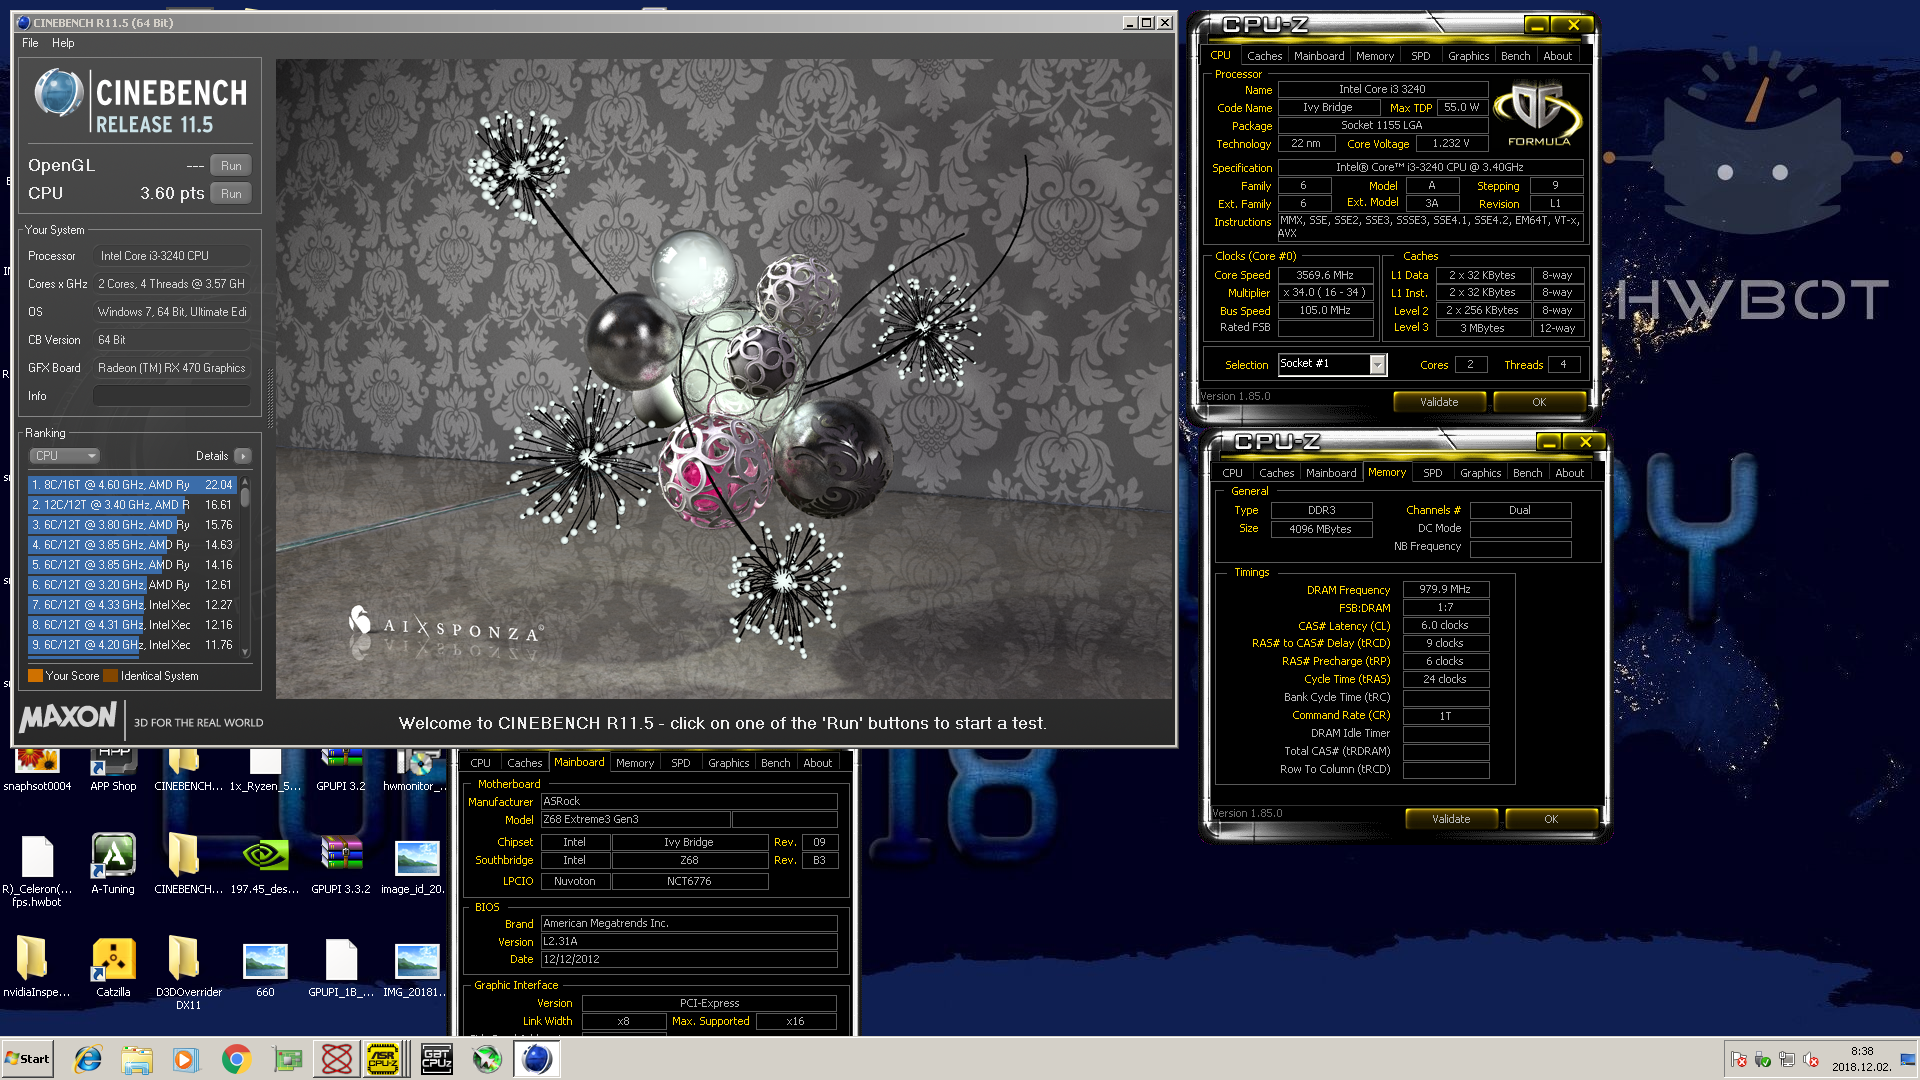This screenshot has width=1920, height=1080.
Task: Open Action Center flag tray icon
Action: 1739,1060
